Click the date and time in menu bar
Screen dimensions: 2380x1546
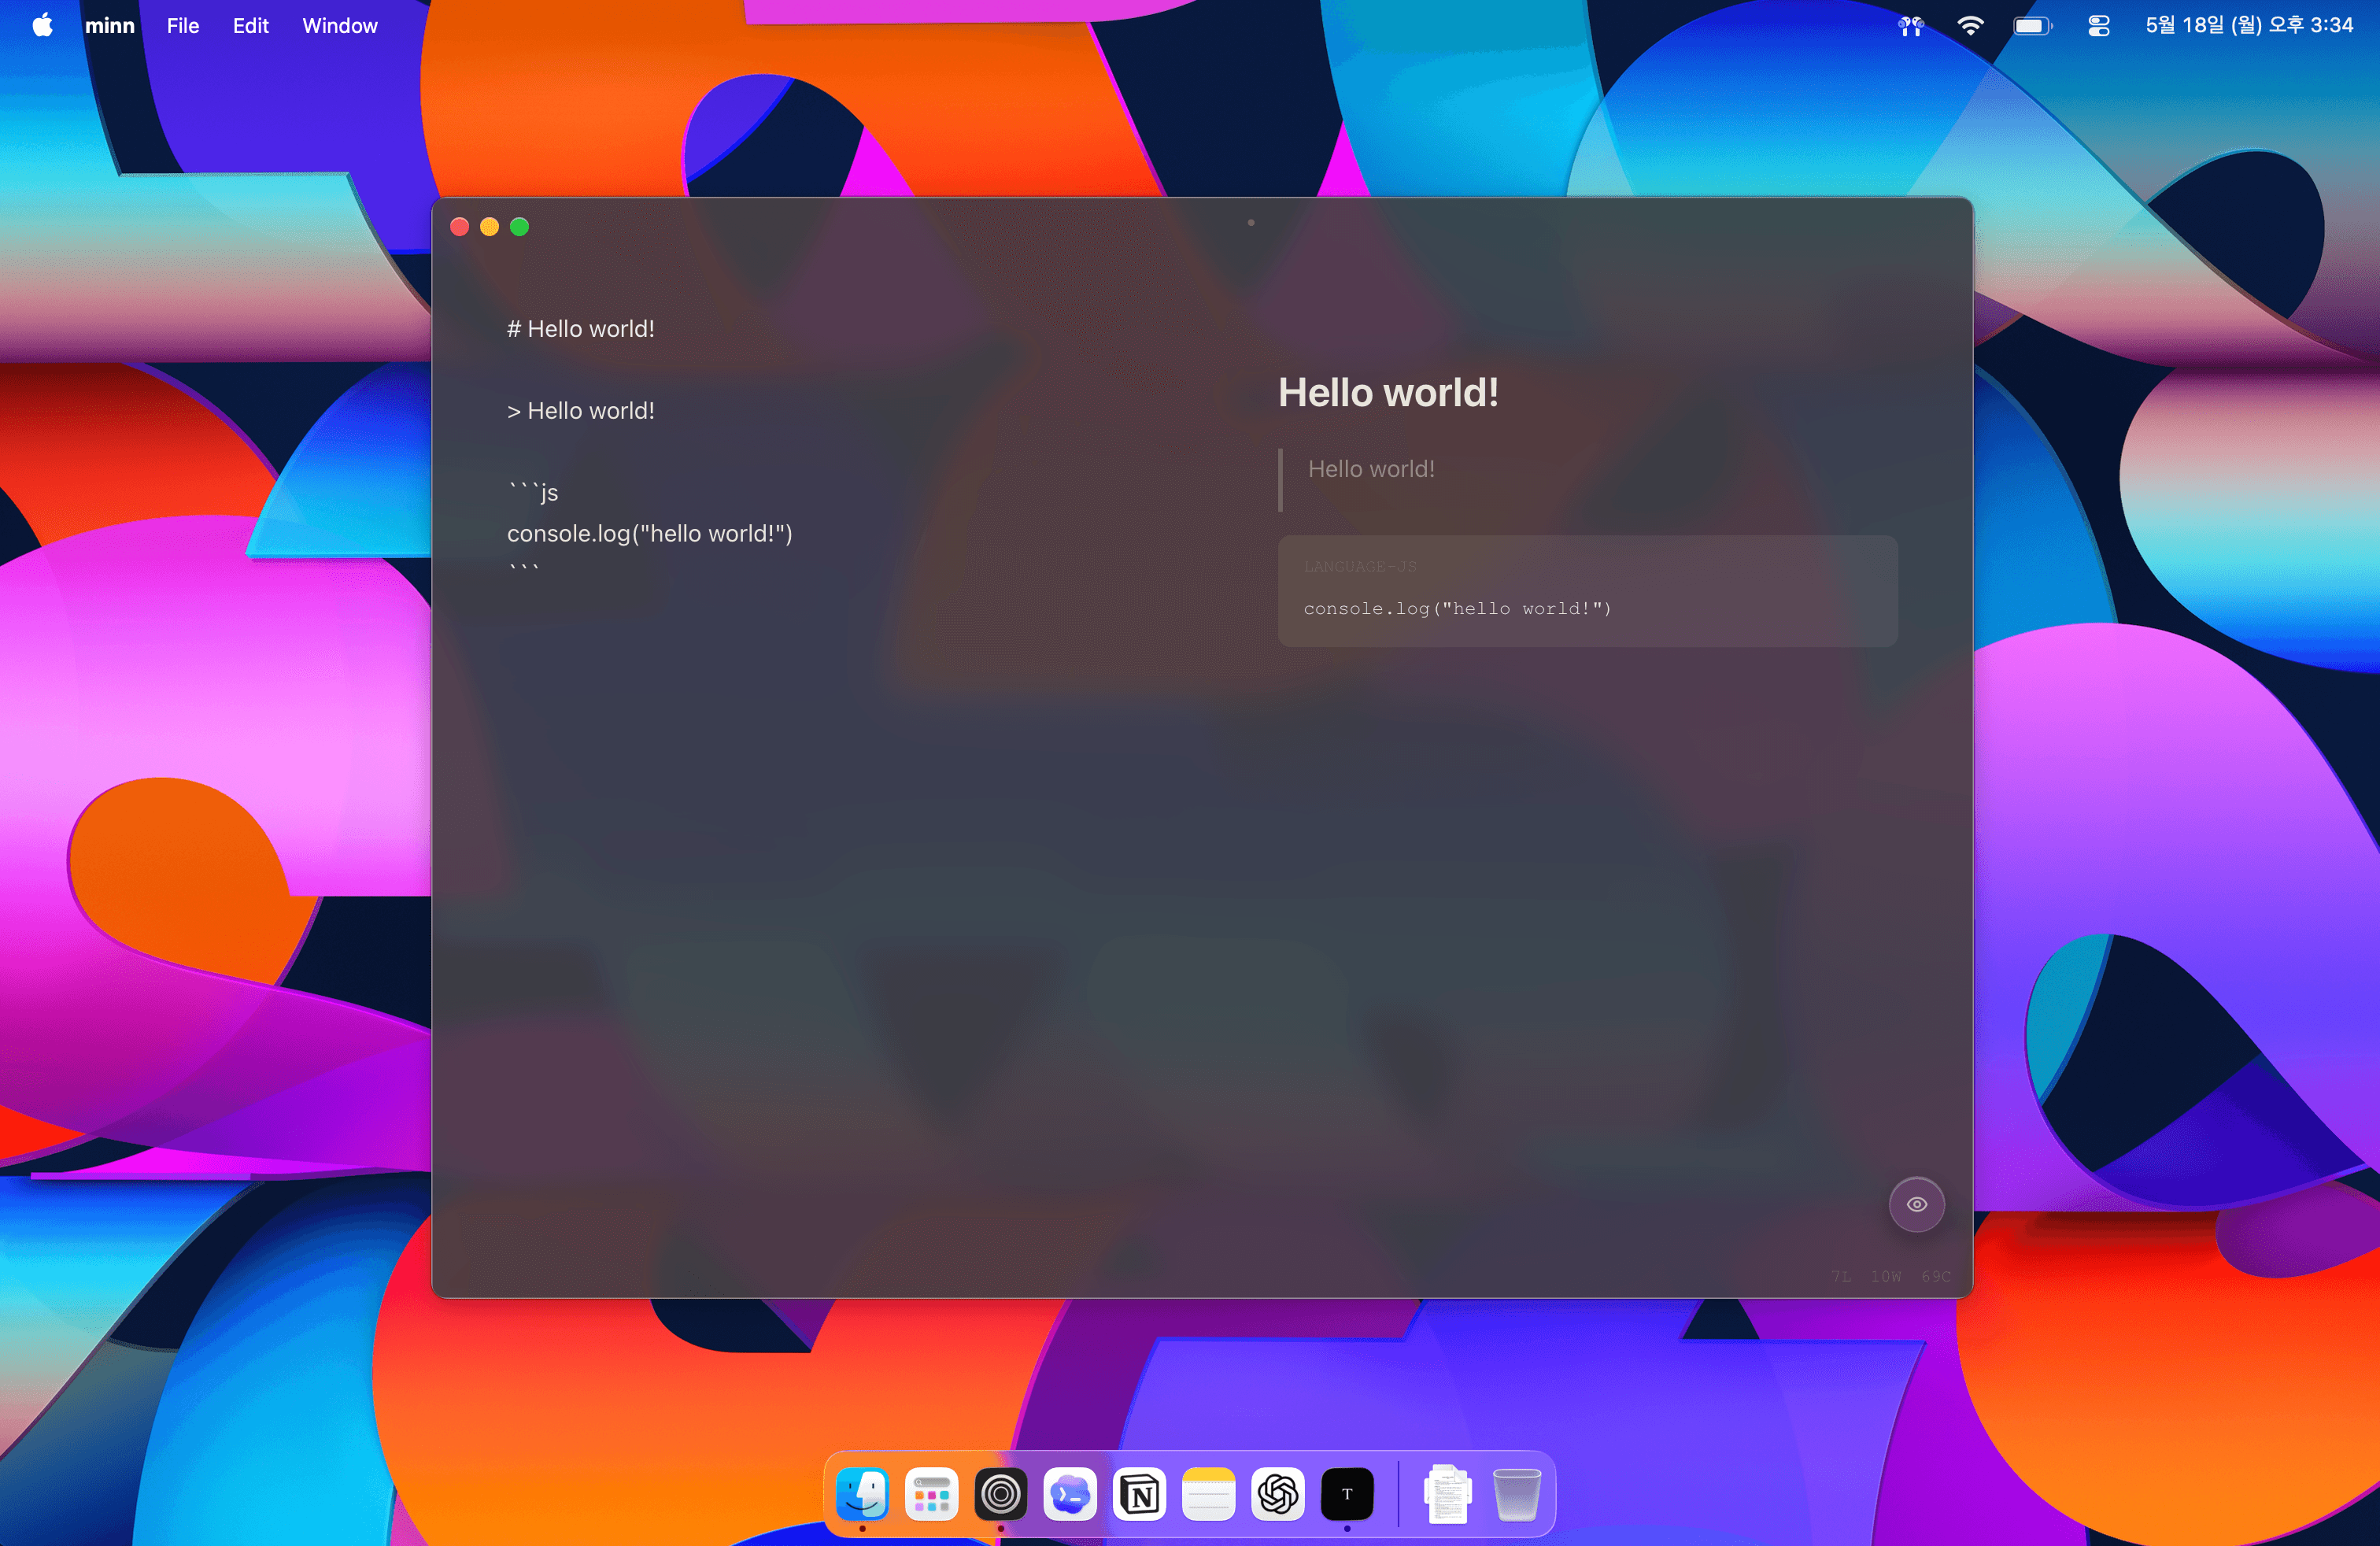[2249, 25]
